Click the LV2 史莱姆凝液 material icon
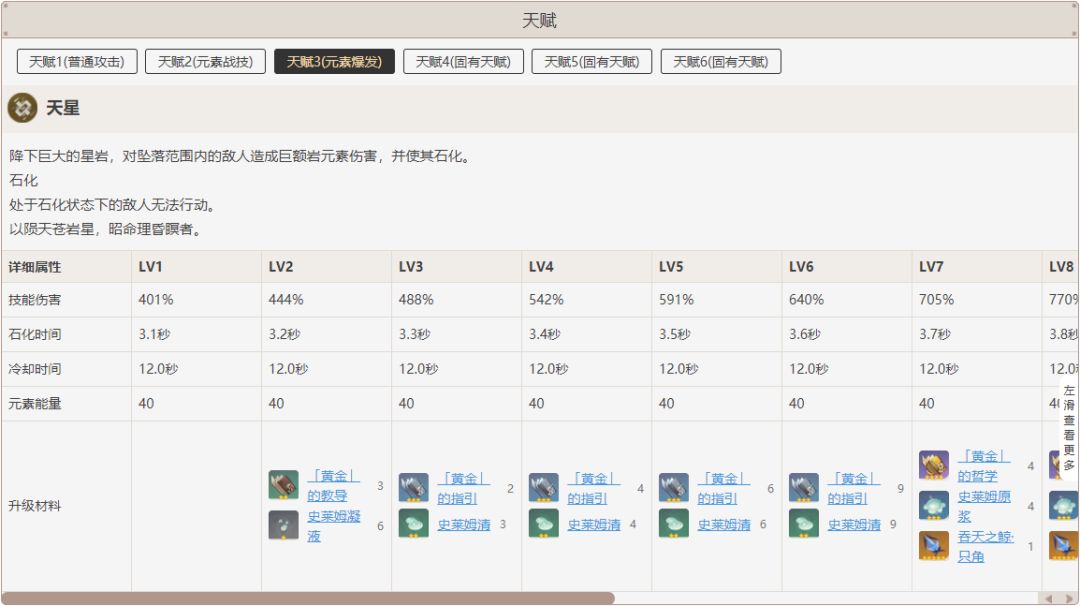This screenshot has height=606, width=1080. tap(283, 525)
